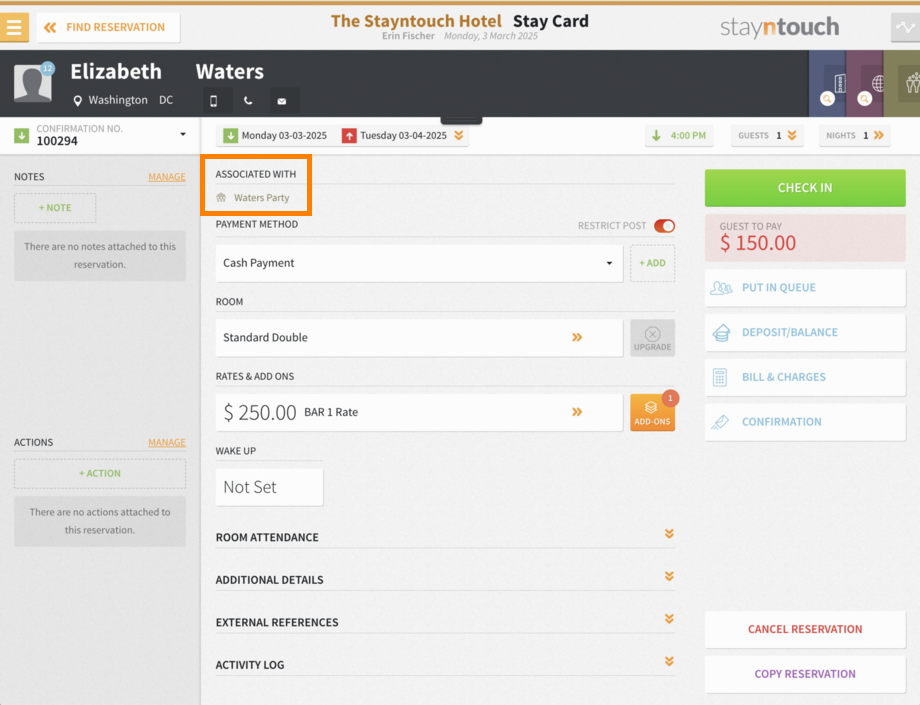Open the hamburger main menu
The image size is (920, 705).
[x=14, y=27]
